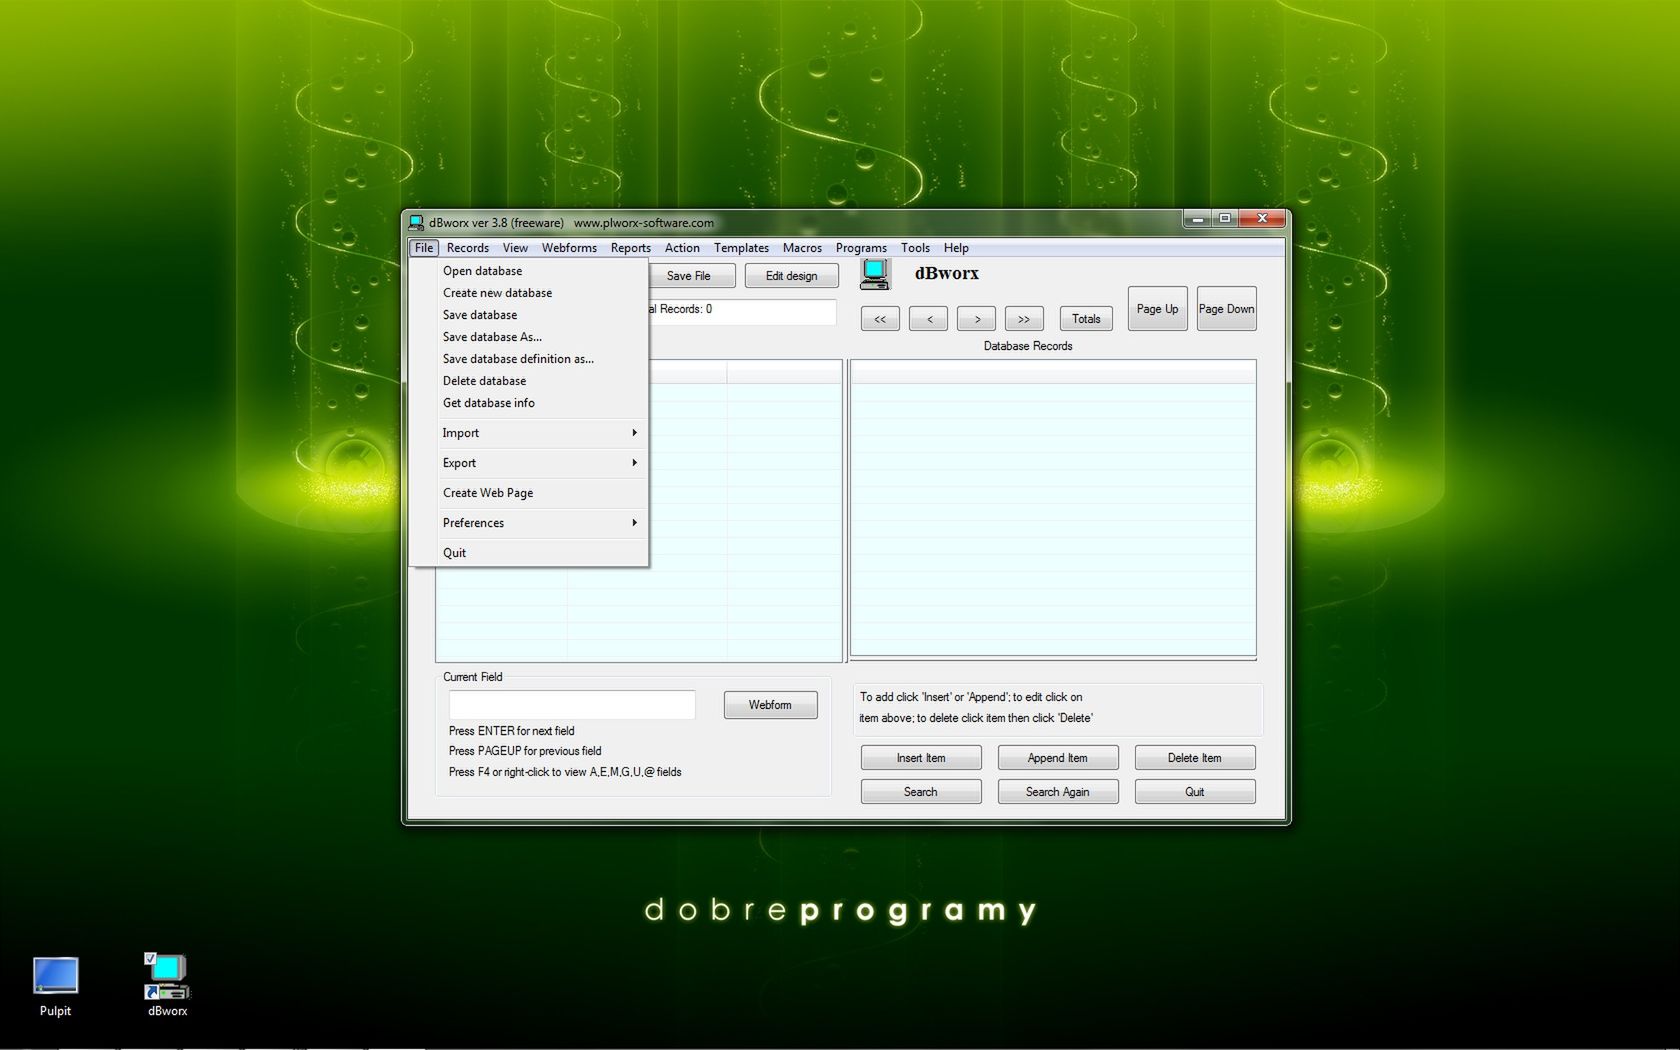The image size is (1680, 1050).
Task: Open the Records menu
Action: tap(468, 248)
